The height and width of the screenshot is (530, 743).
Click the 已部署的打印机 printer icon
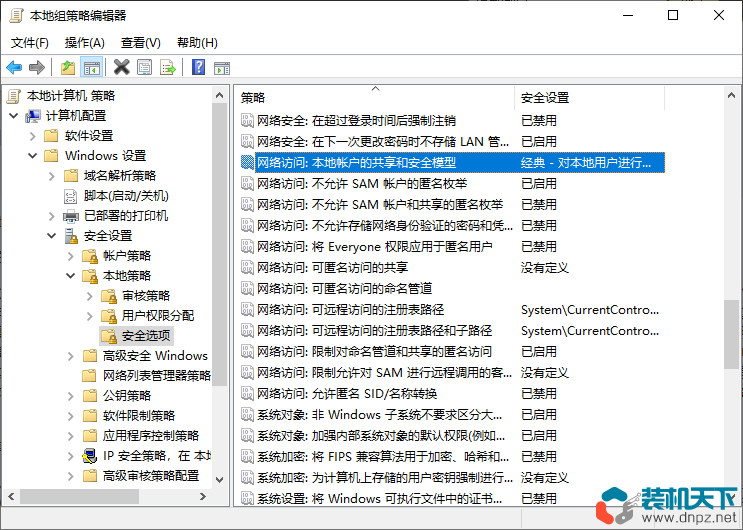(x=71, y=216)
